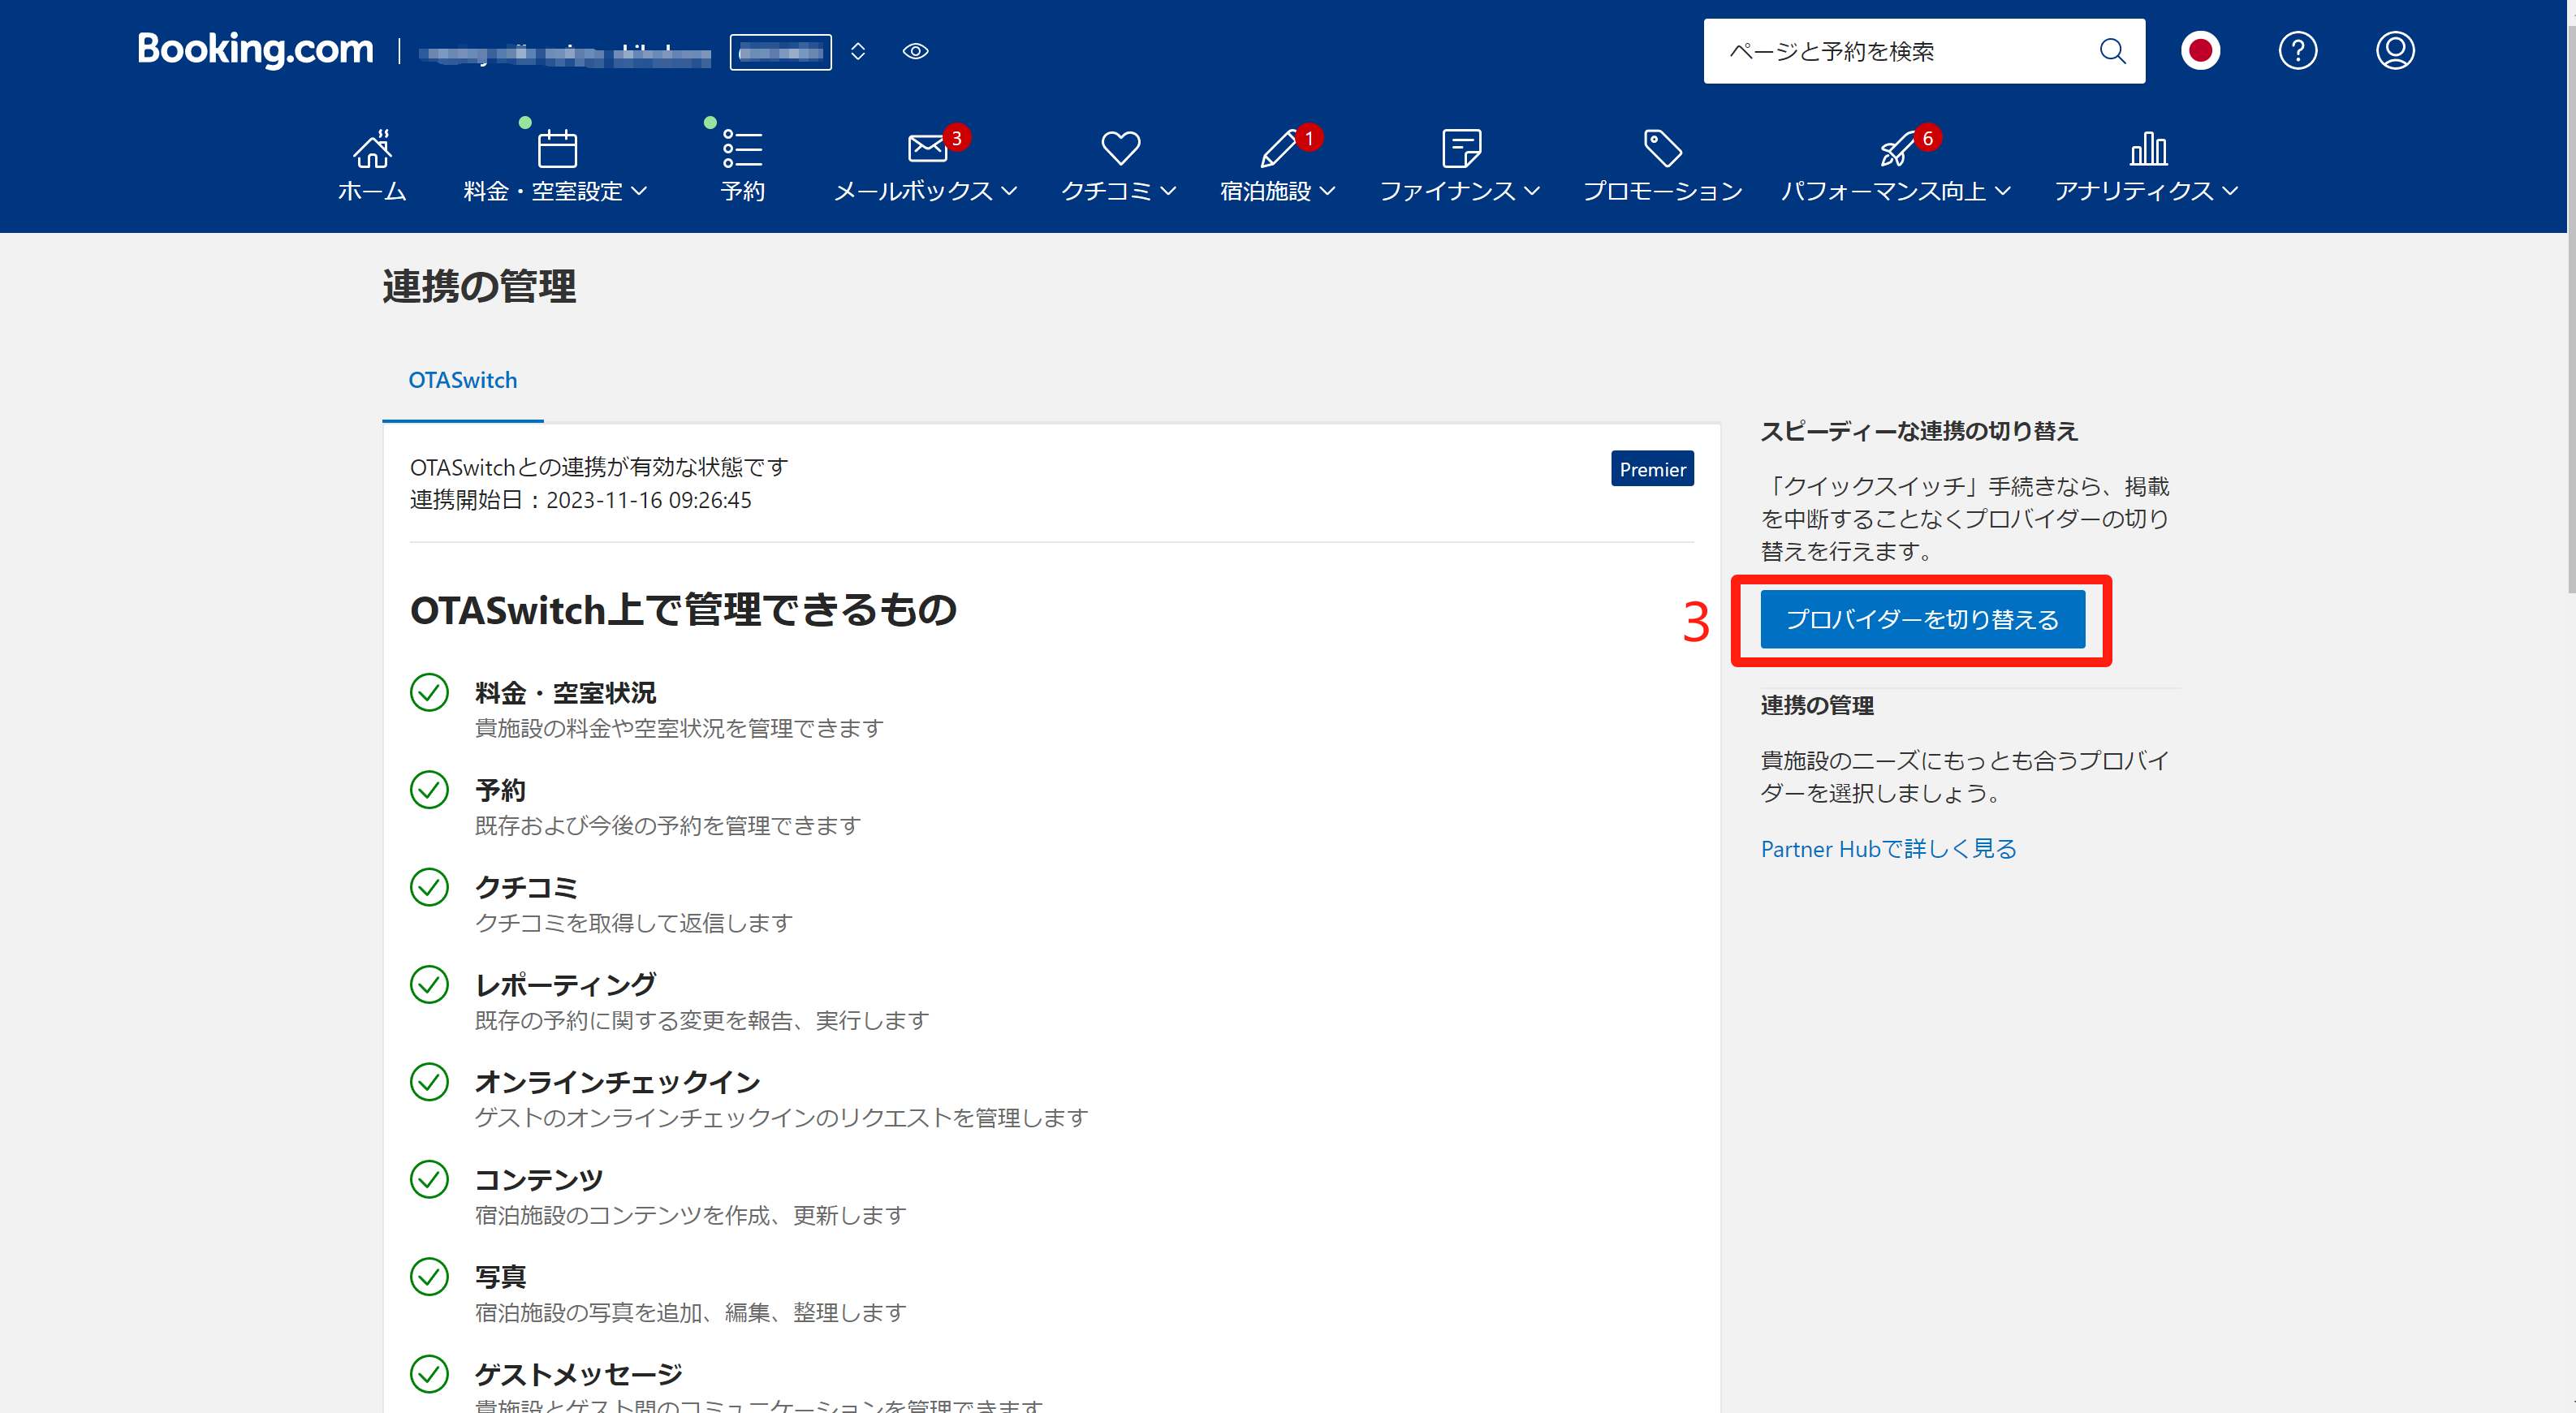Click the green check next to クチコミ
2576x1413 pixels.
tap(429, 886)
